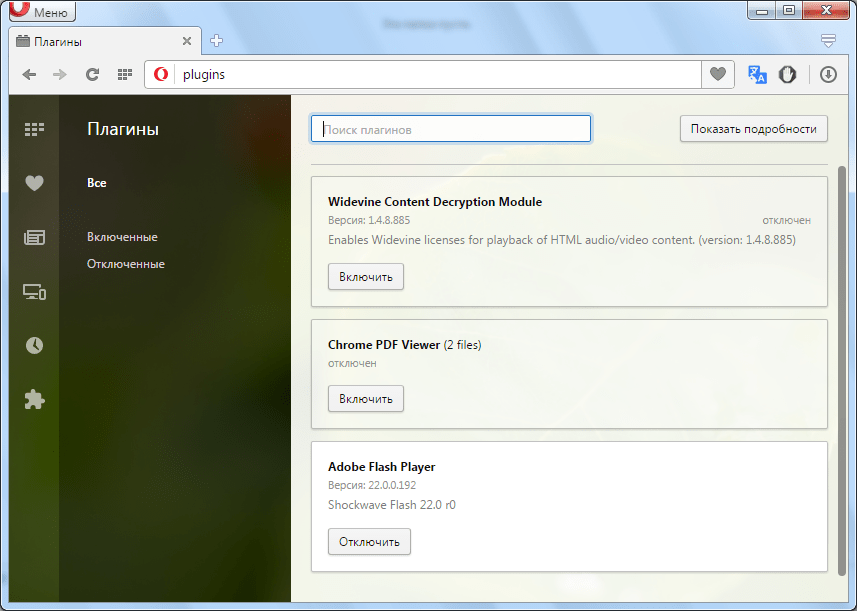Click the reload page icon
The width and height of the screenshot is (857, 611).
[x=92, y=75]
